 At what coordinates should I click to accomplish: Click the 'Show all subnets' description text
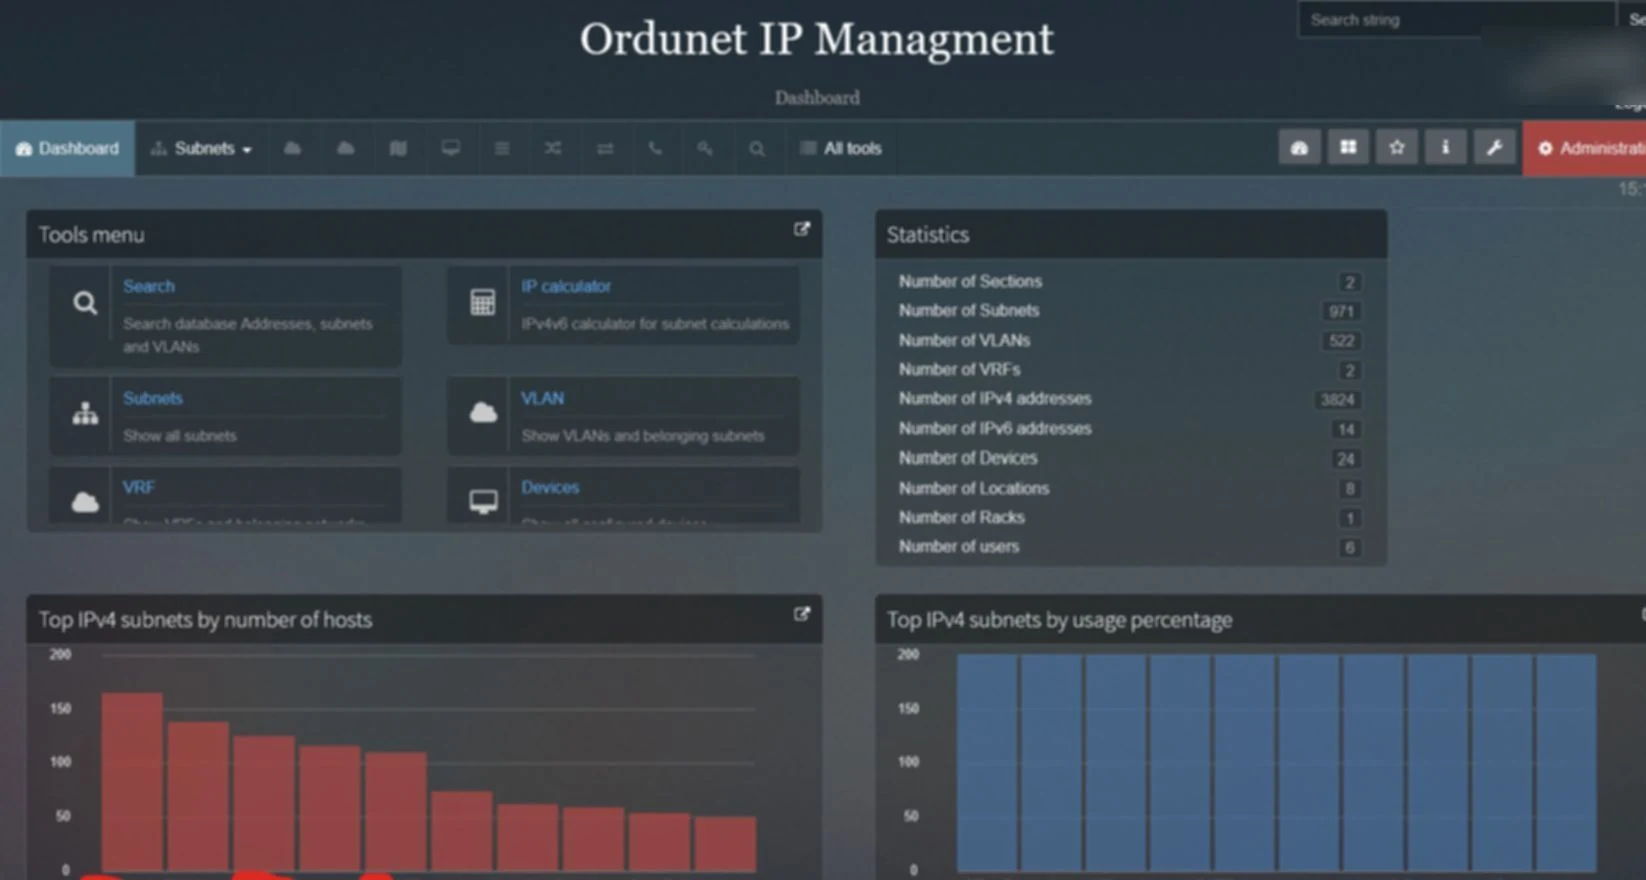[x=180, y=436]
